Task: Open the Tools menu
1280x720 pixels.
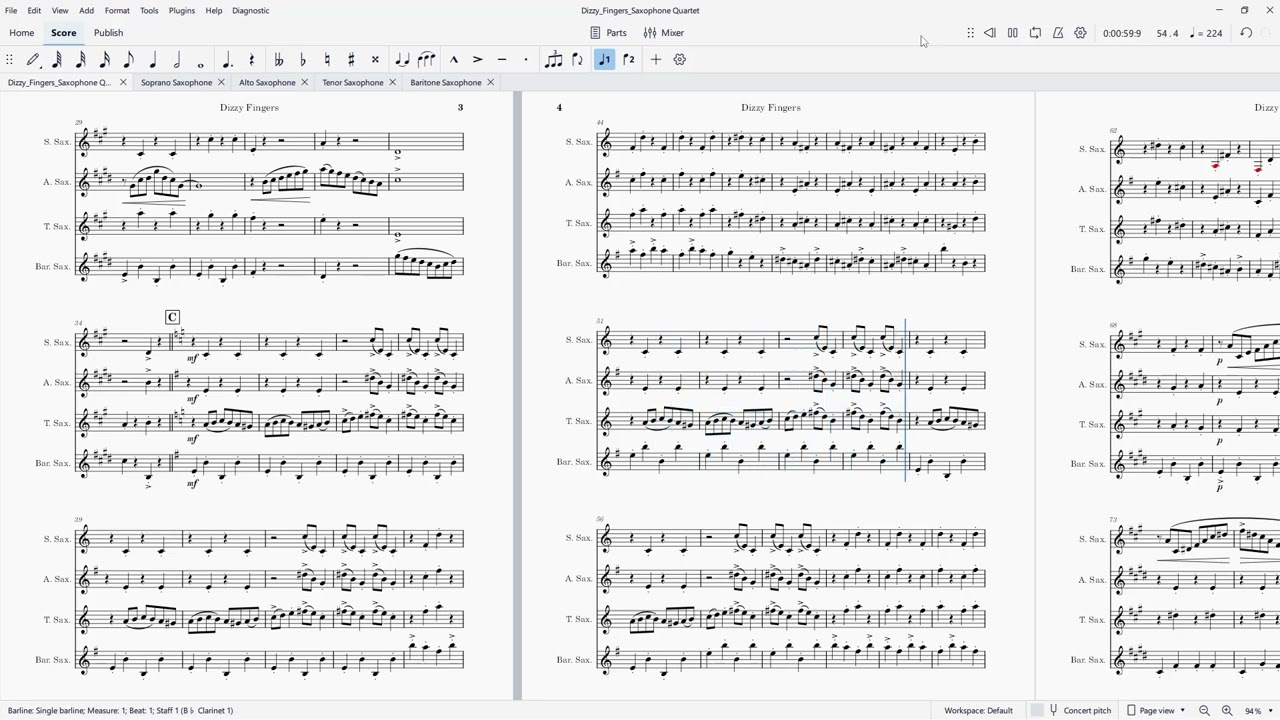Action: (149, 10)
